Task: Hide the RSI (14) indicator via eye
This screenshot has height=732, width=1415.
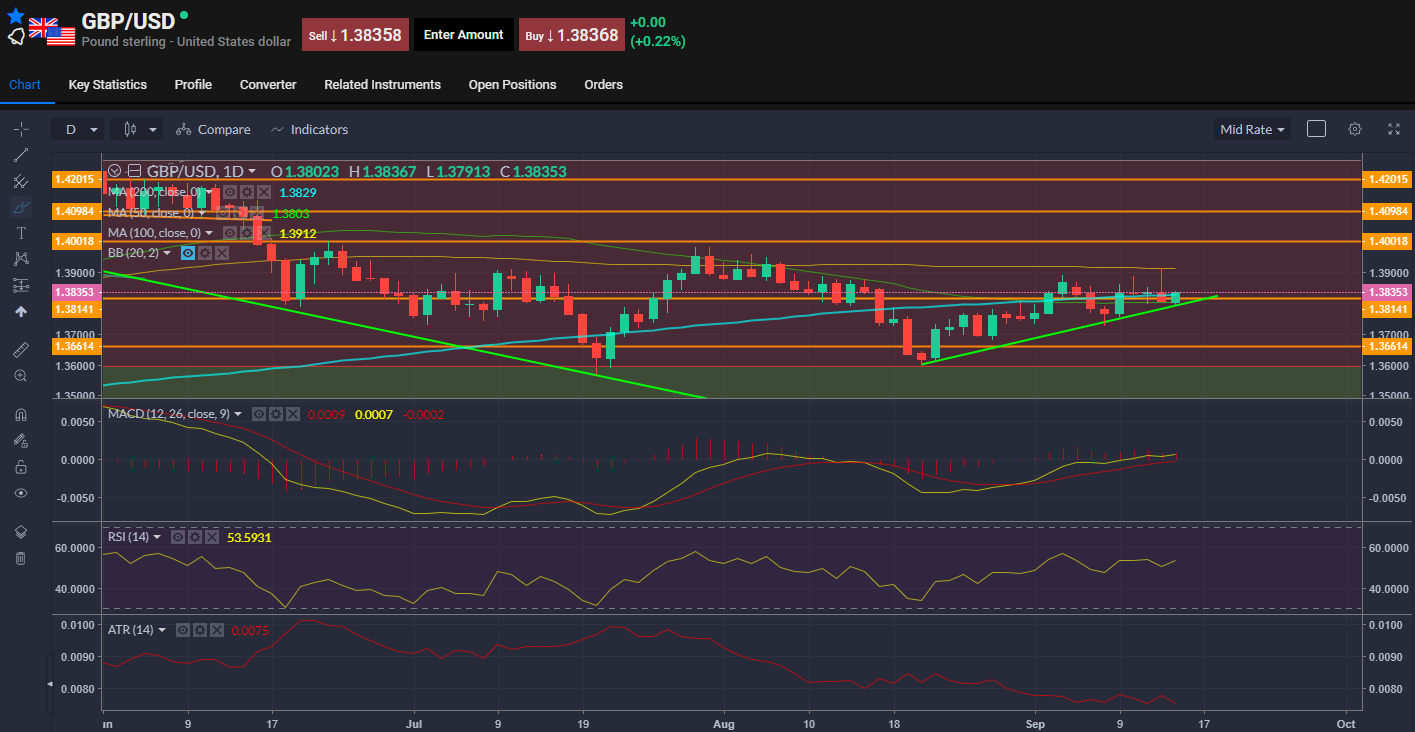Action: 177,537
